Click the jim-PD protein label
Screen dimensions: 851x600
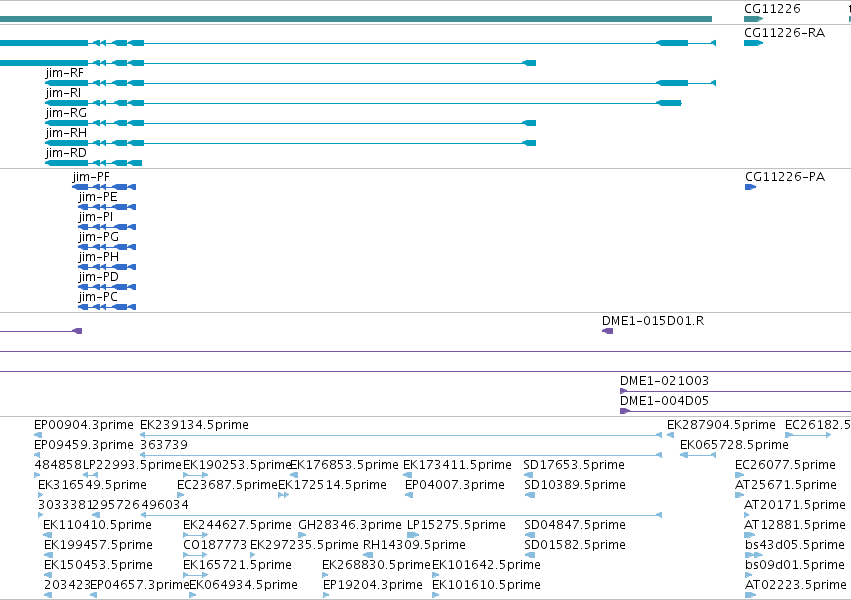point(98,277)
